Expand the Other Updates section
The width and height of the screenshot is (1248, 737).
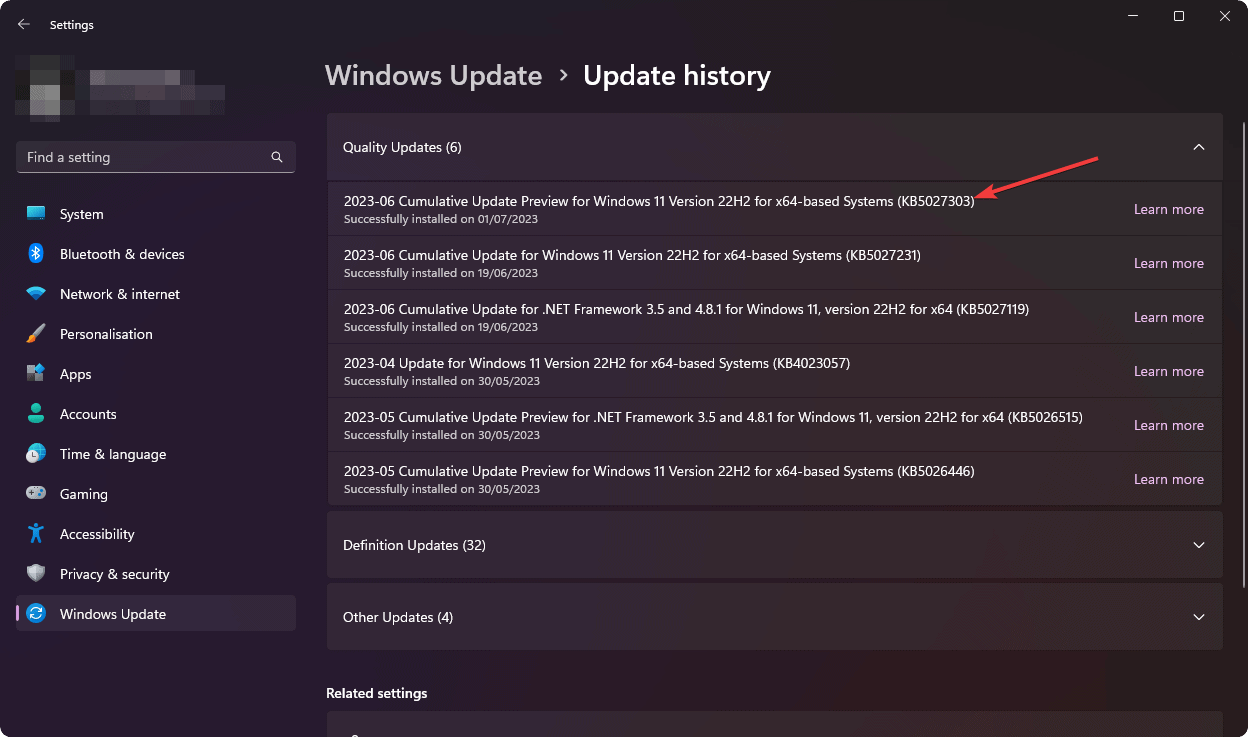[x=1198, y=617]
